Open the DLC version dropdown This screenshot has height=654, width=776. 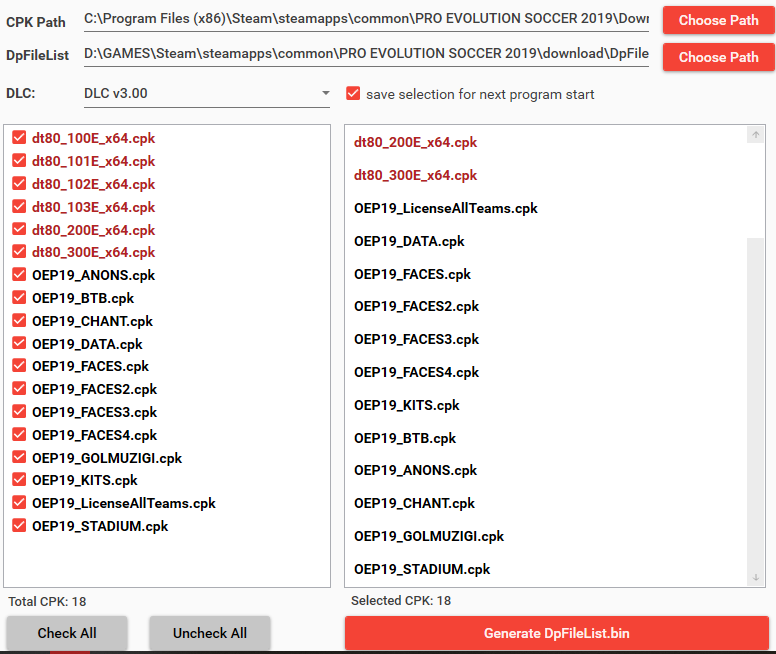206,94
